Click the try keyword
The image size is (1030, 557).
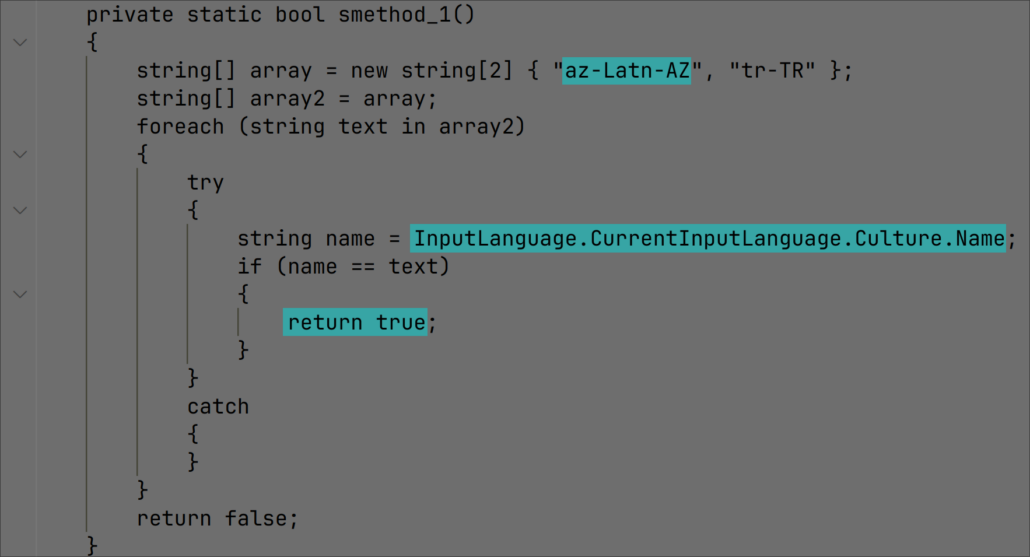coord(205,183)
